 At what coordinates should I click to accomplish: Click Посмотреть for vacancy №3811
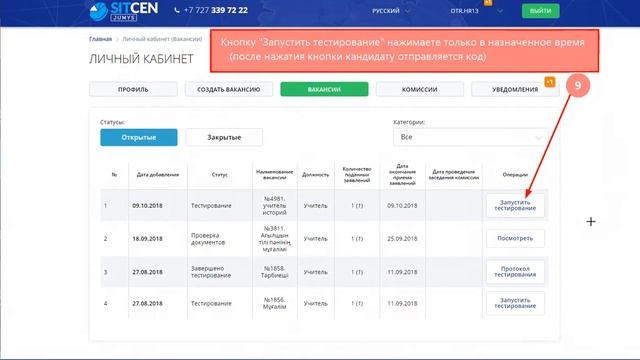tap(515, 238)
